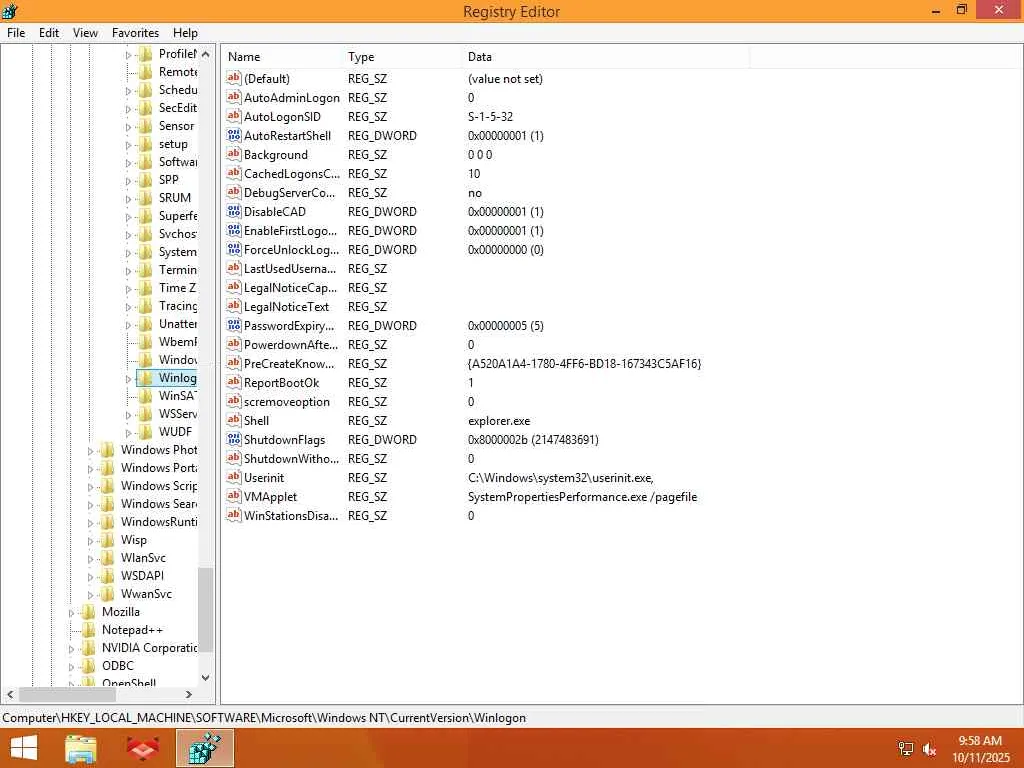The height and width of the screenshot is (768, 1024).
Task: Expand the SPP key
Action: click(x=128, y=180)
